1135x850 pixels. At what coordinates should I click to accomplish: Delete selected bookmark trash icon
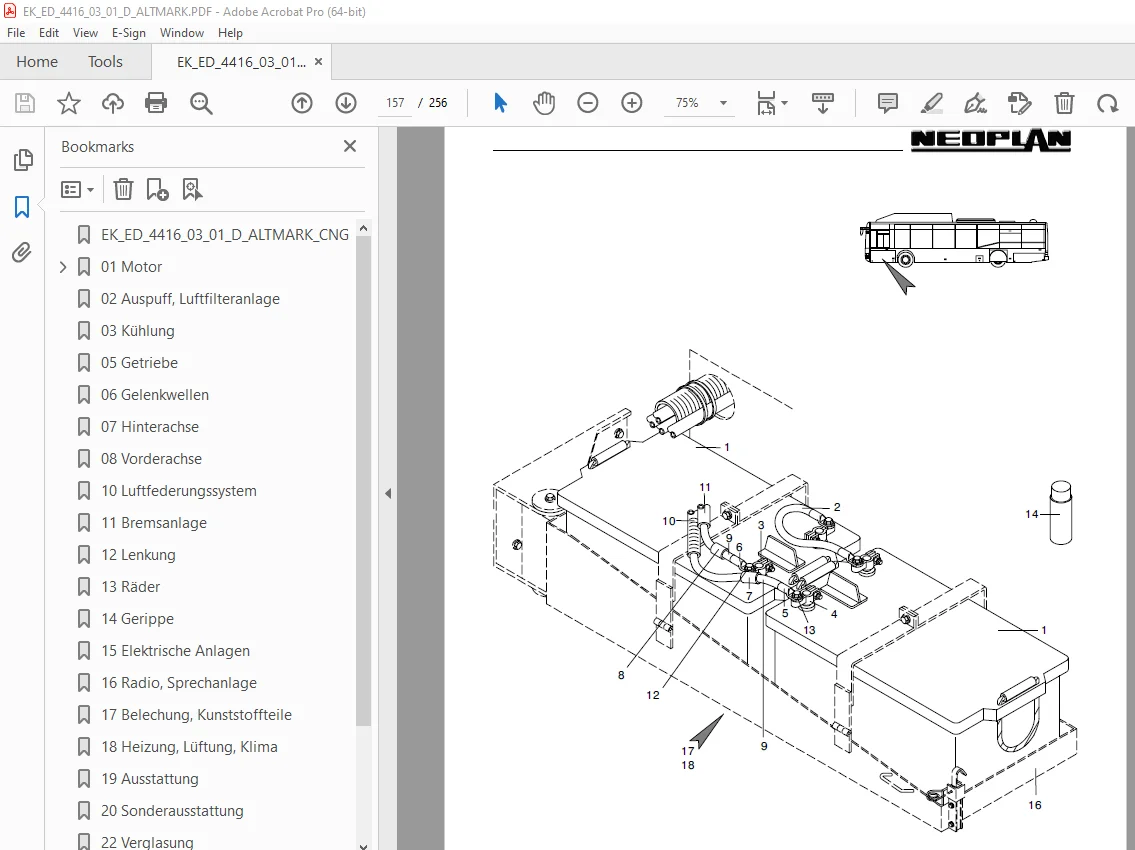click(123, 190)
